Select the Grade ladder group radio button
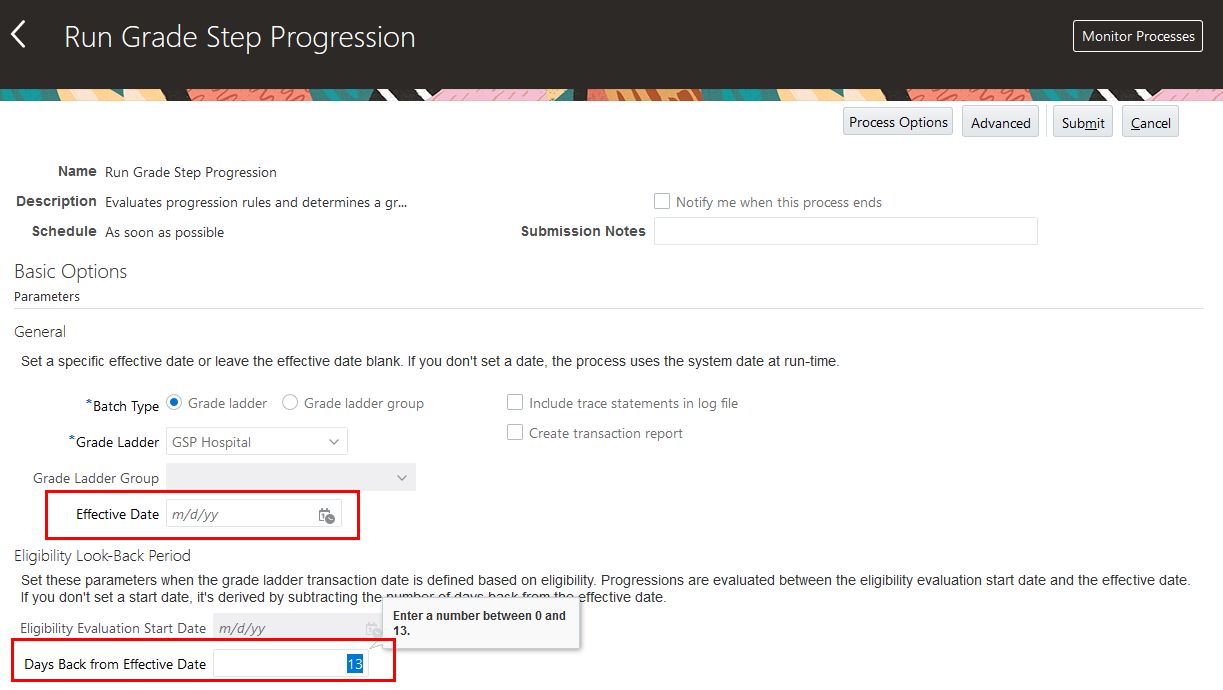1223x690 pixels. pyautogui.click(x=290, y=403)
